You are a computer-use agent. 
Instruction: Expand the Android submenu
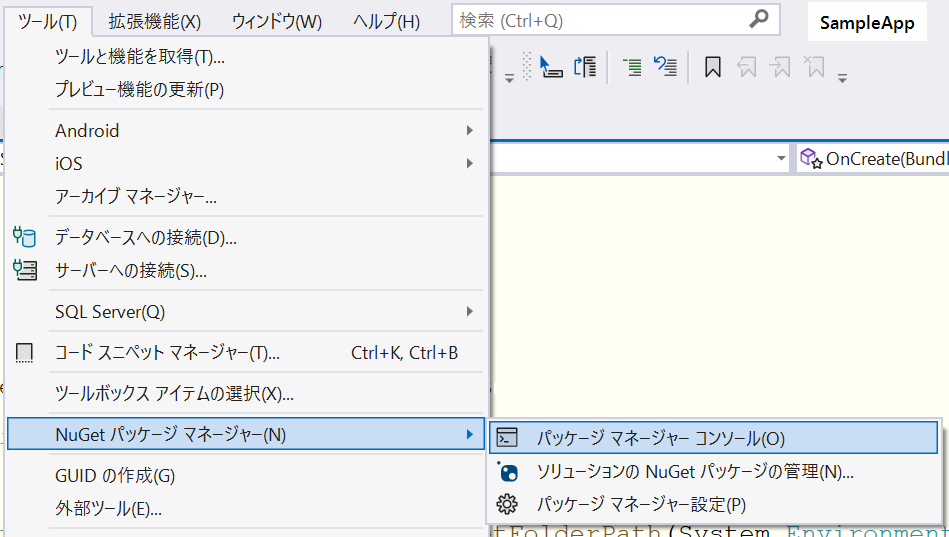point(245,130)
